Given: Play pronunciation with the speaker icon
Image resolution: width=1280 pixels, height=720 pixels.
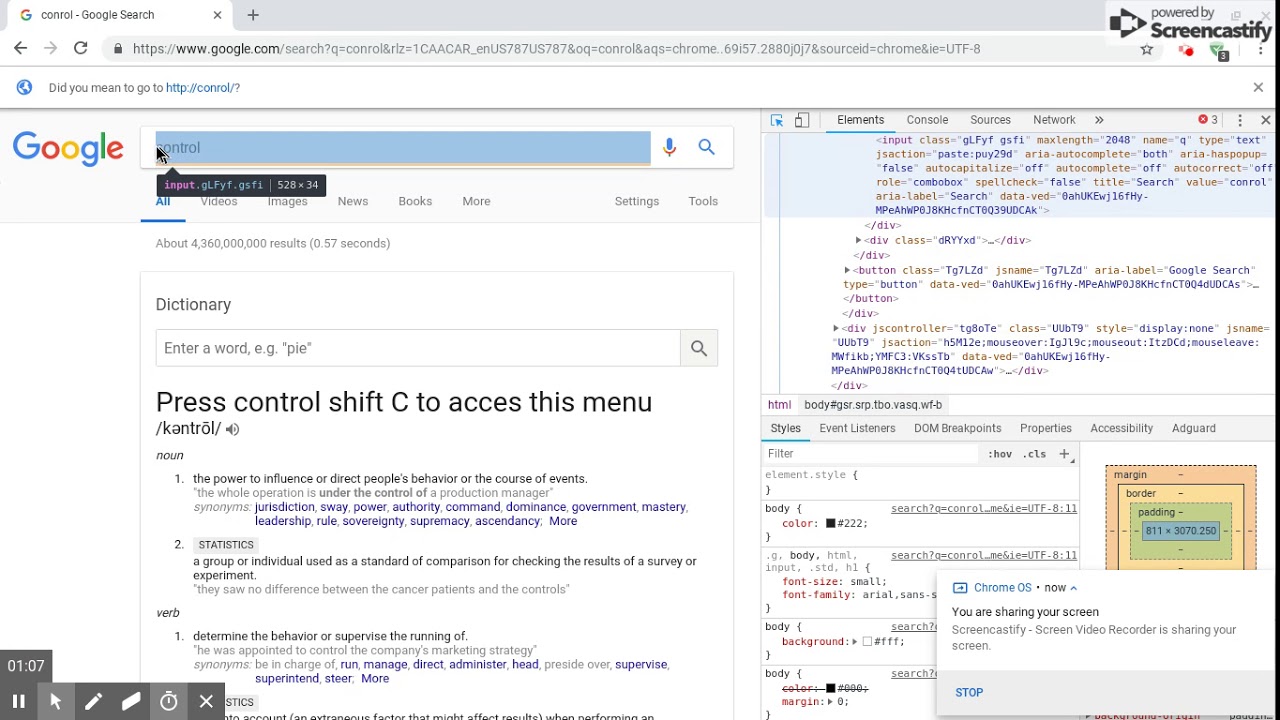Looking at the screenshot, I should pos(232,429).
